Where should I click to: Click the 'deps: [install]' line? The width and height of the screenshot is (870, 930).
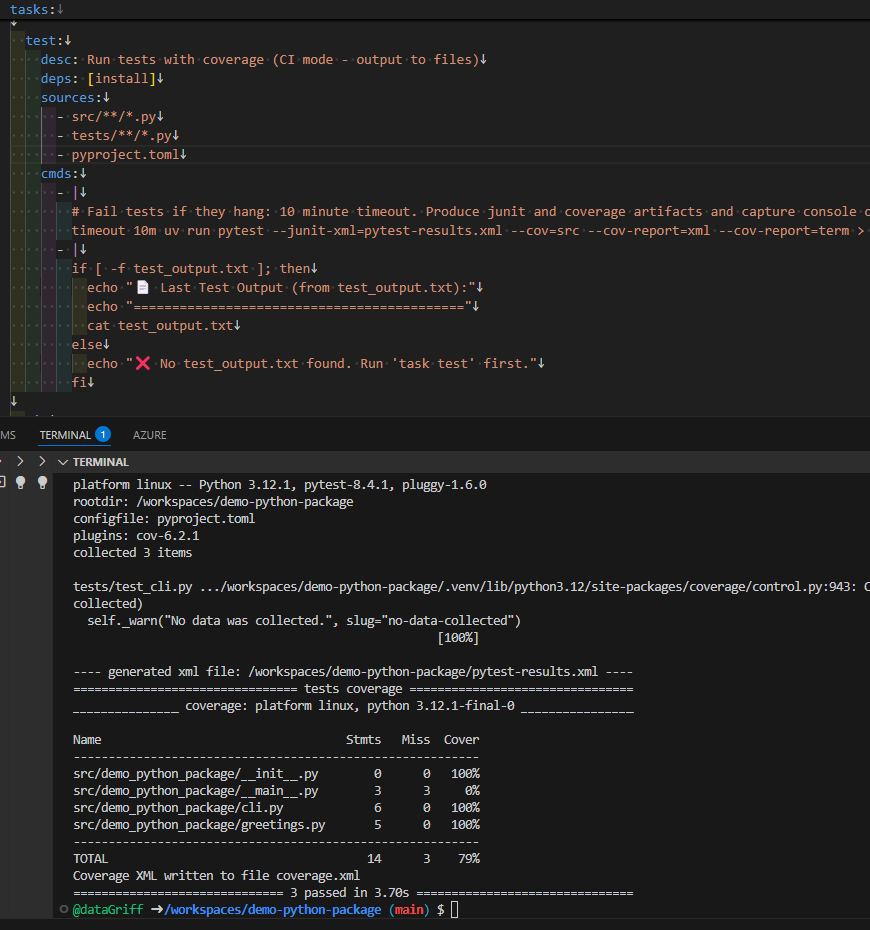(98, 78)
